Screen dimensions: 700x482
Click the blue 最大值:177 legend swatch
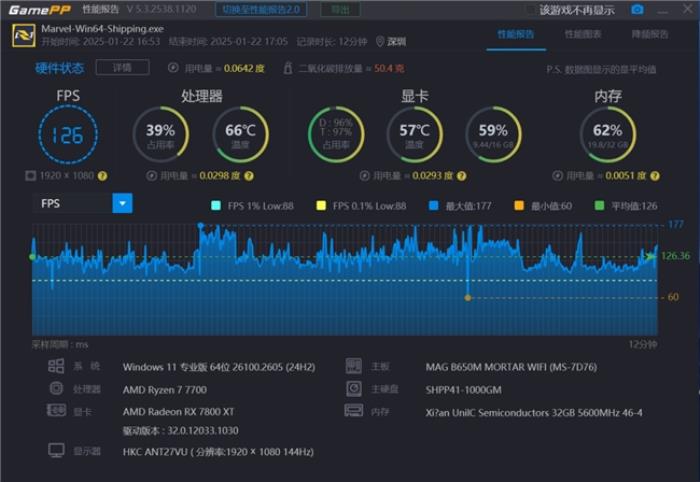click(433, 206)
